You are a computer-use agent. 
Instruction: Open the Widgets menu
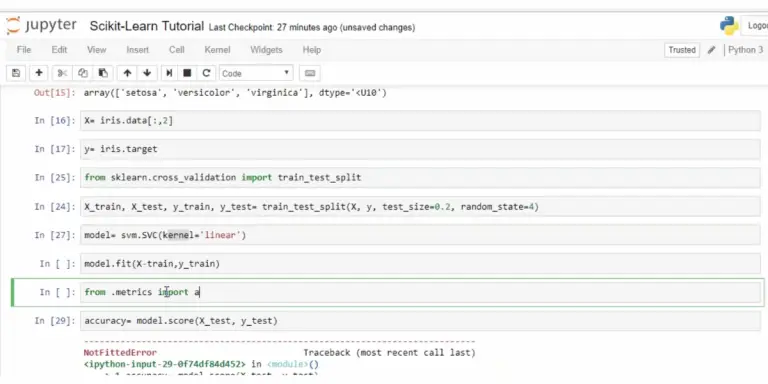pos(266,50)
